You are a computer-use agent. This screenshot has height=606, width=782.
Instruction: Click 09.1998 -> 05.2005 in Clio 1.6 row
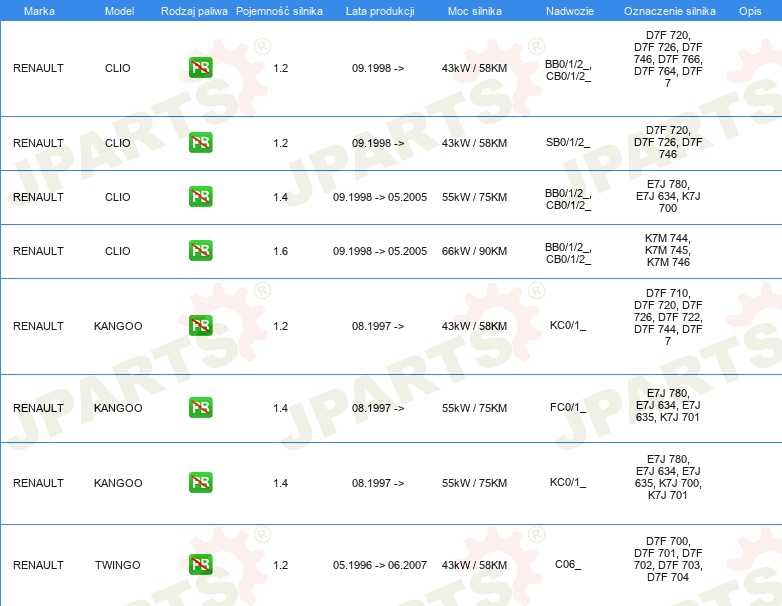[380, 251]
